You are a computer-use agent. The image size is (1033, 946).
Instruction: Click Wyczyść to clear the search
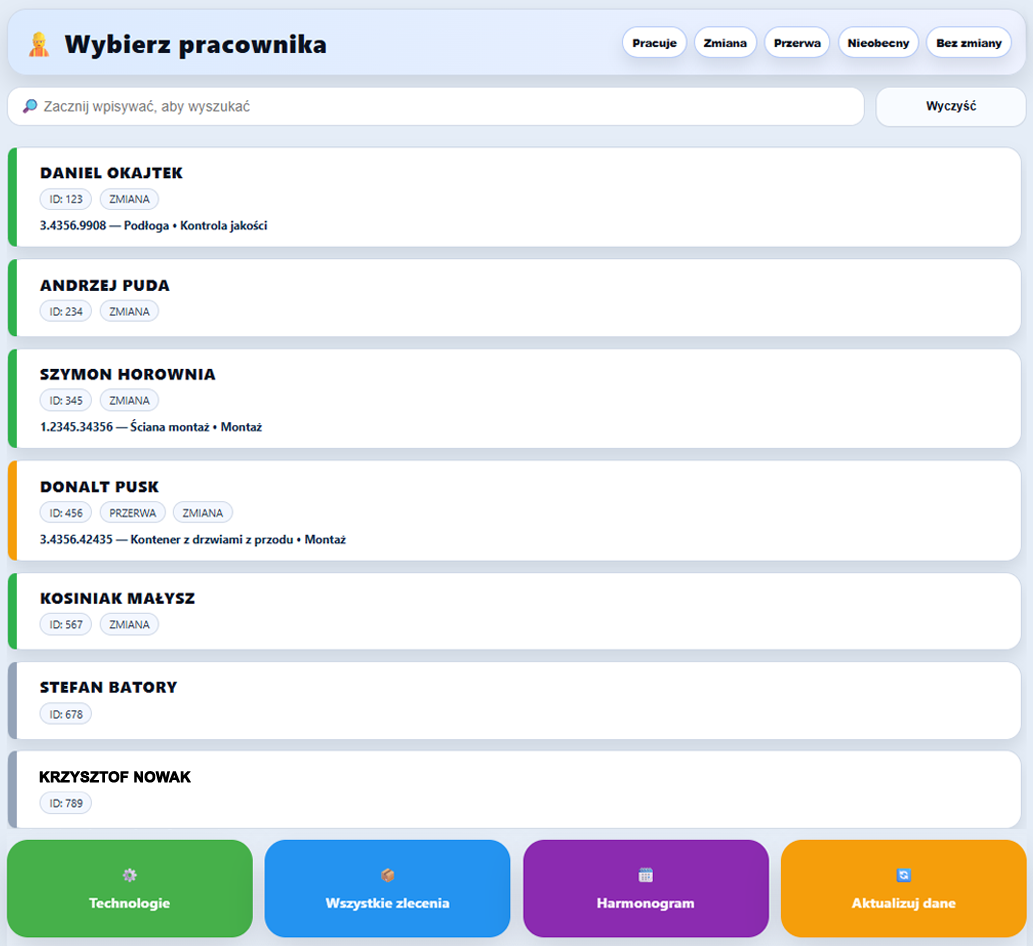(x=950, y=106)
